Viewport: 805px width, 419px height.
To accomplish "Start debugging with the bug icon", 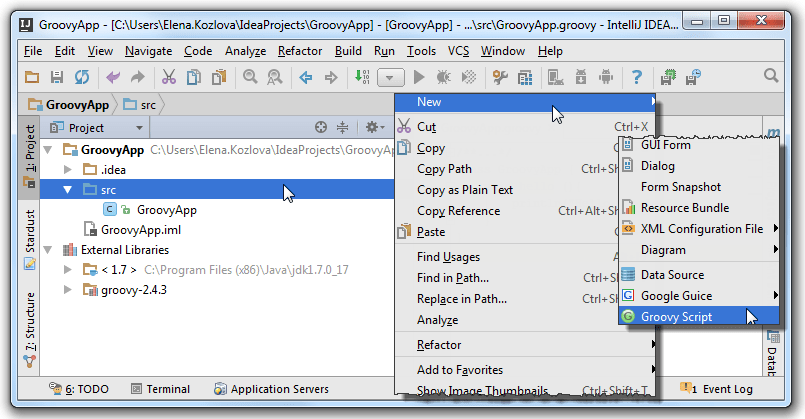I will 444,78.
